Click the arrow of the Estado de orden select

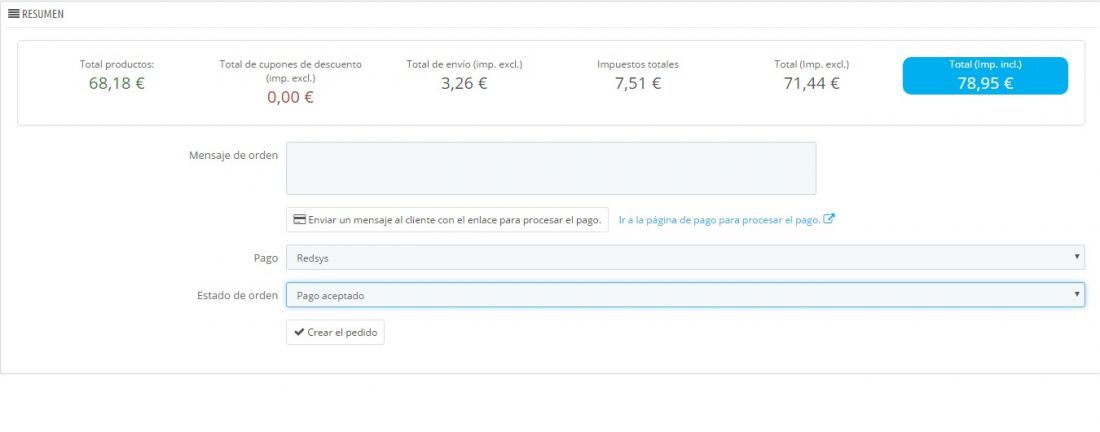(1077, 295)
